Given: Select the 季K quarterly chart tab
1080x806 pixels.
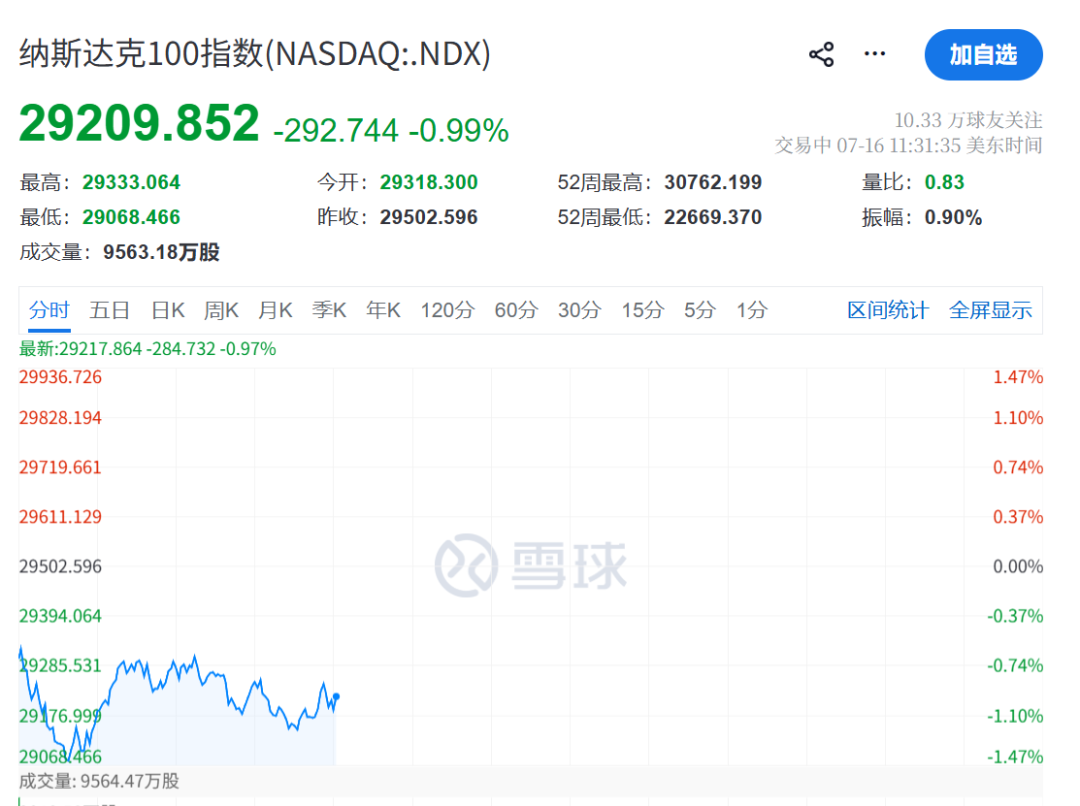Looking at the screenshot, I should coord(329,310).
